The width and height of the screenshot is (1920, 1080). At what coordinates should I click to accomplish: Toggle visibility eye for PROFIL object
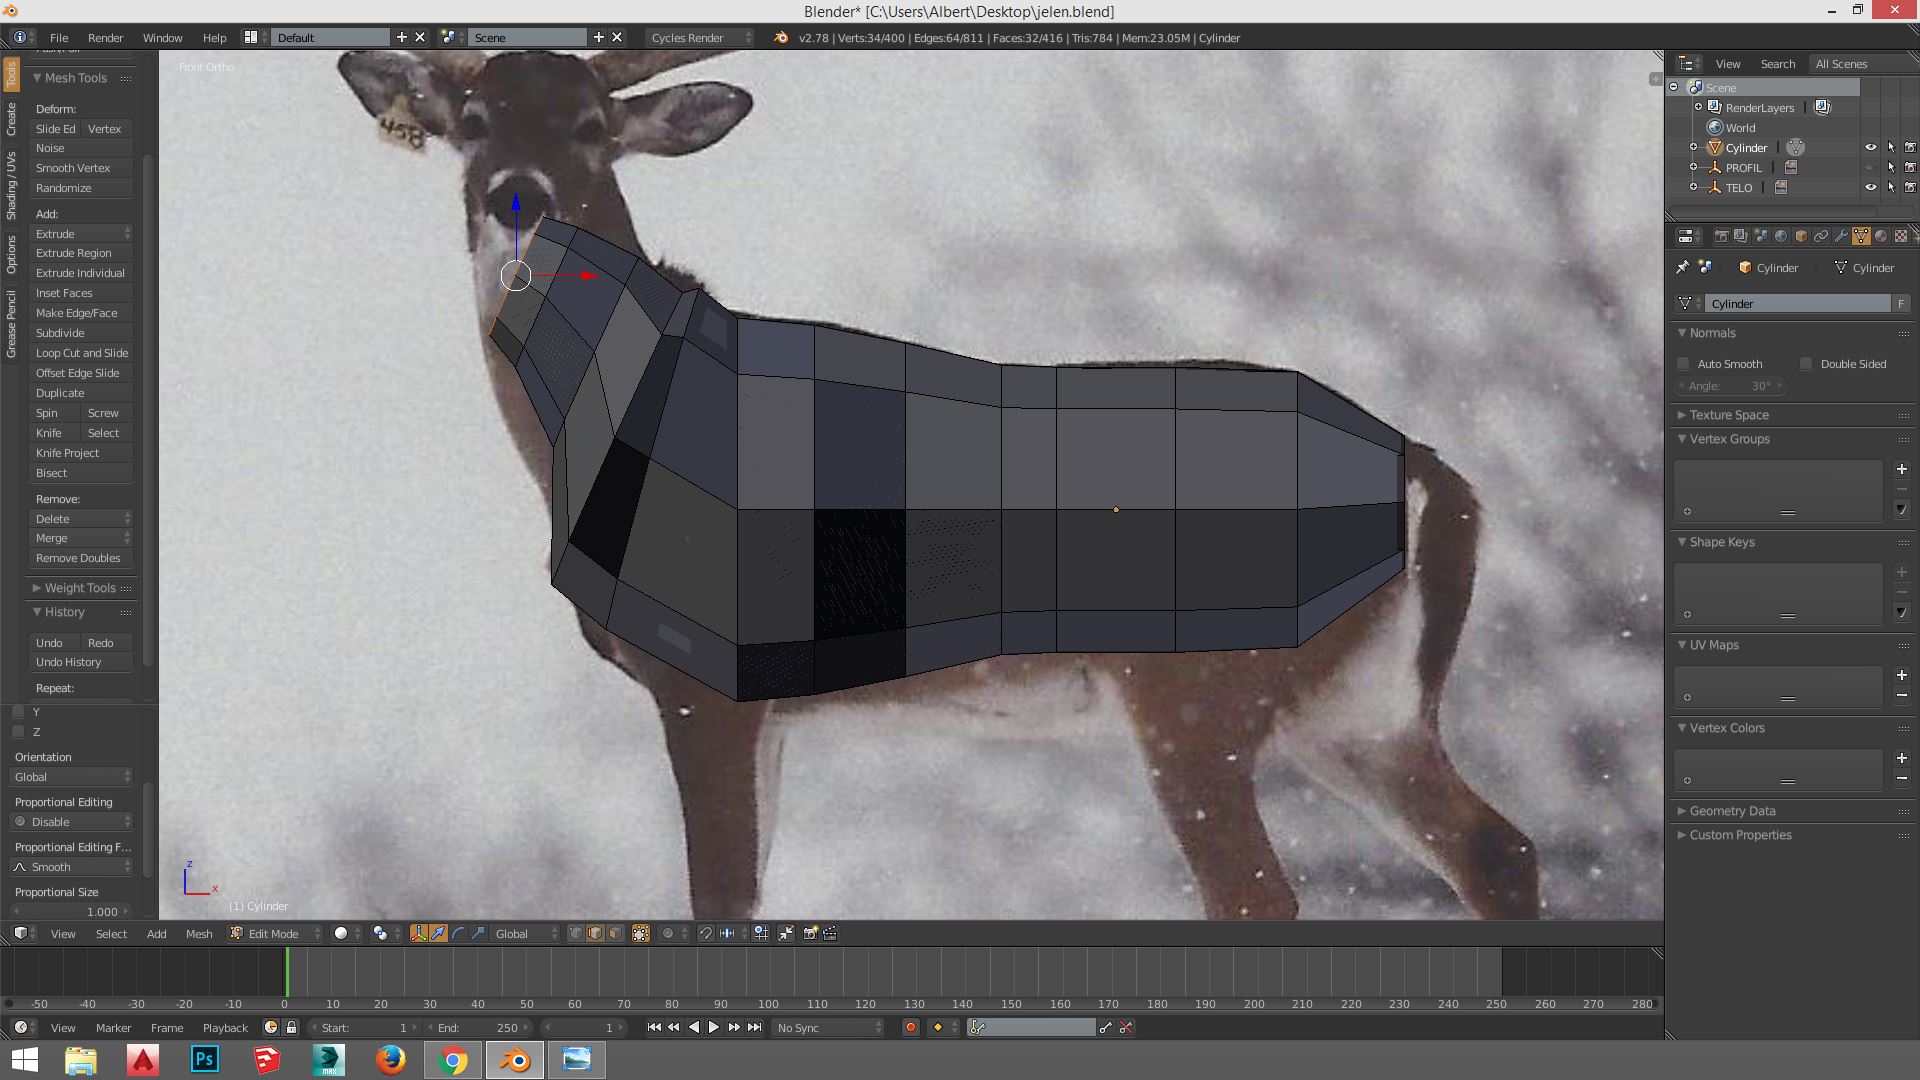[x=1870, y=167]
